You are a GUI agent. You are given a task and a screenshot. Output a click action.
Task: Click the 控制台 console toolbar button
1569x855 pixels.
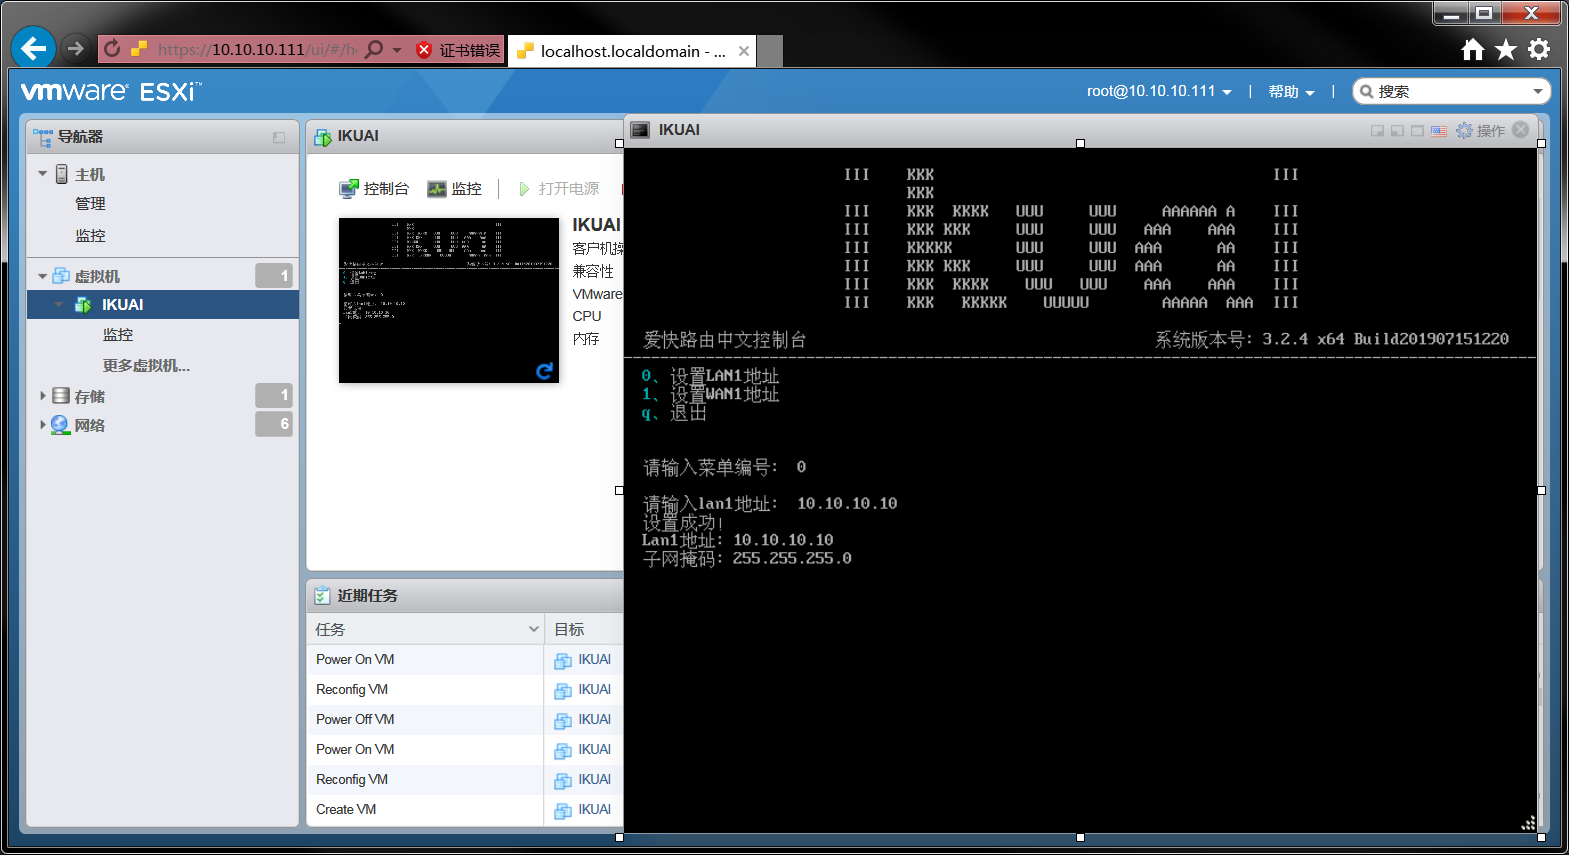tap(374, 189)
